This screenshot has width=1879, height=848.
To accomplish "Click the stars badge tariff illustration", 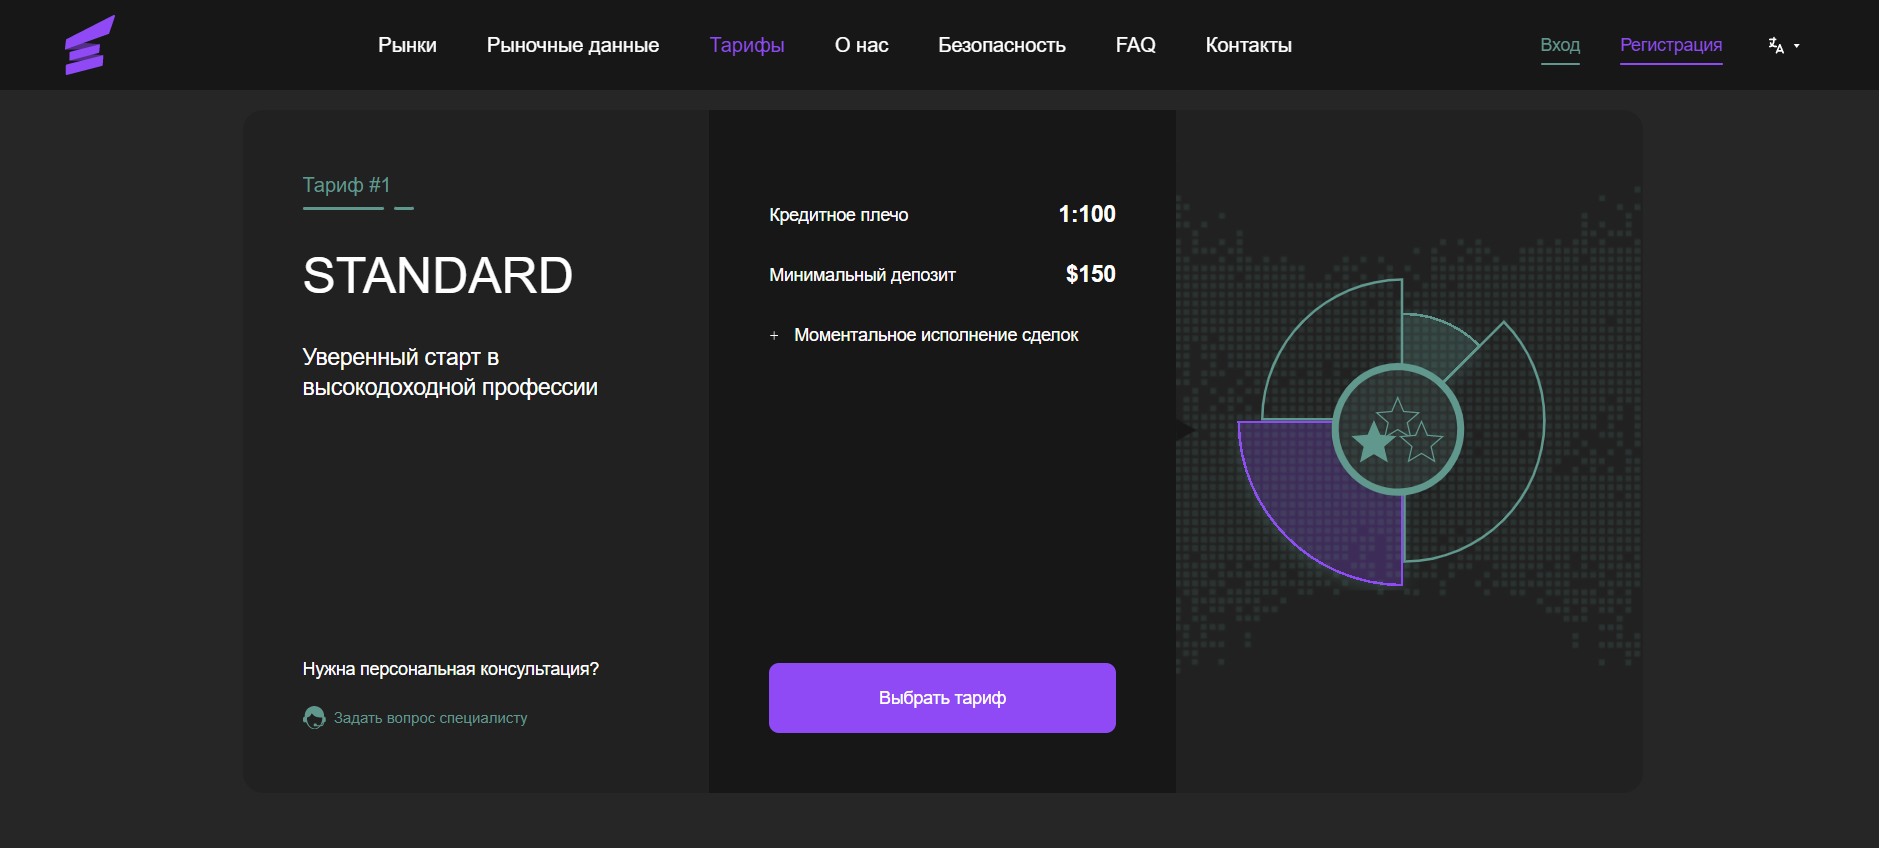I will [1398, 430].
